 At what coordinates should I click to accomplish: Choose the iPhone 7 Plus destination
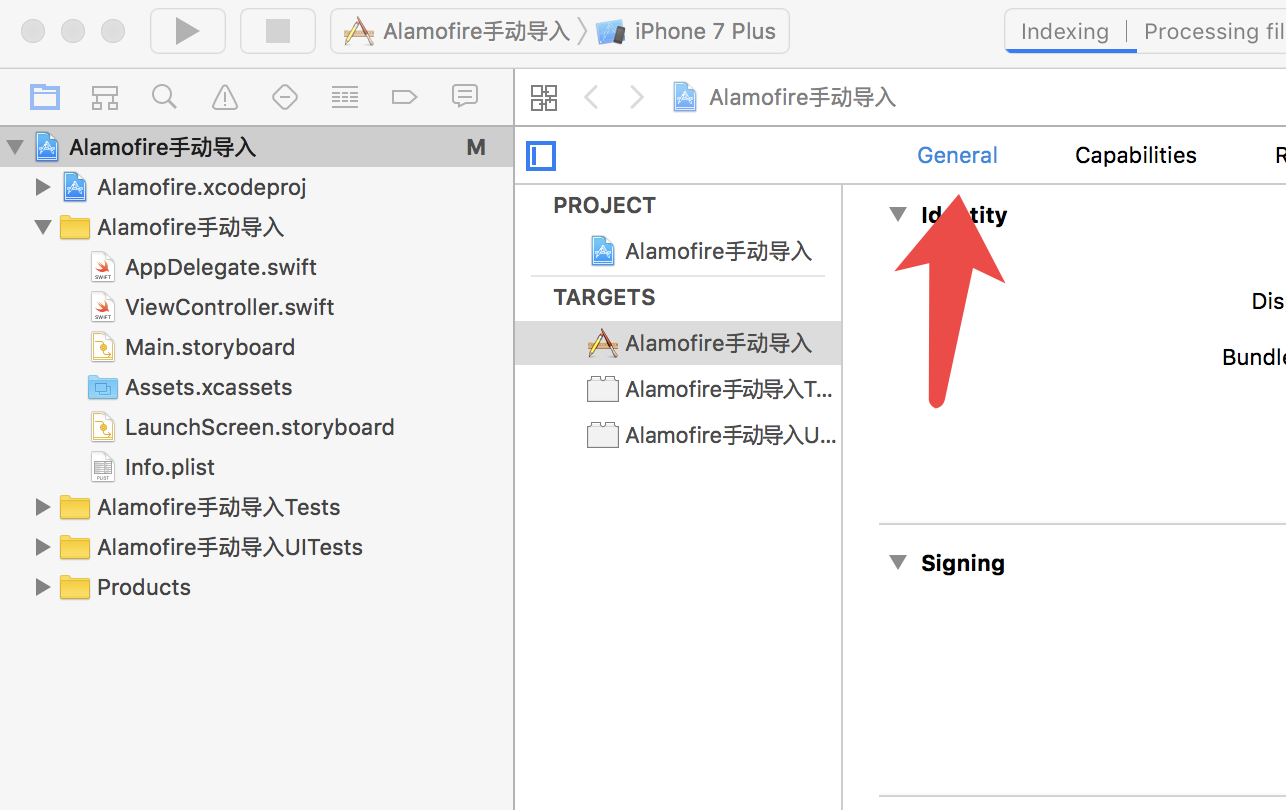click(x=686, y=31)
